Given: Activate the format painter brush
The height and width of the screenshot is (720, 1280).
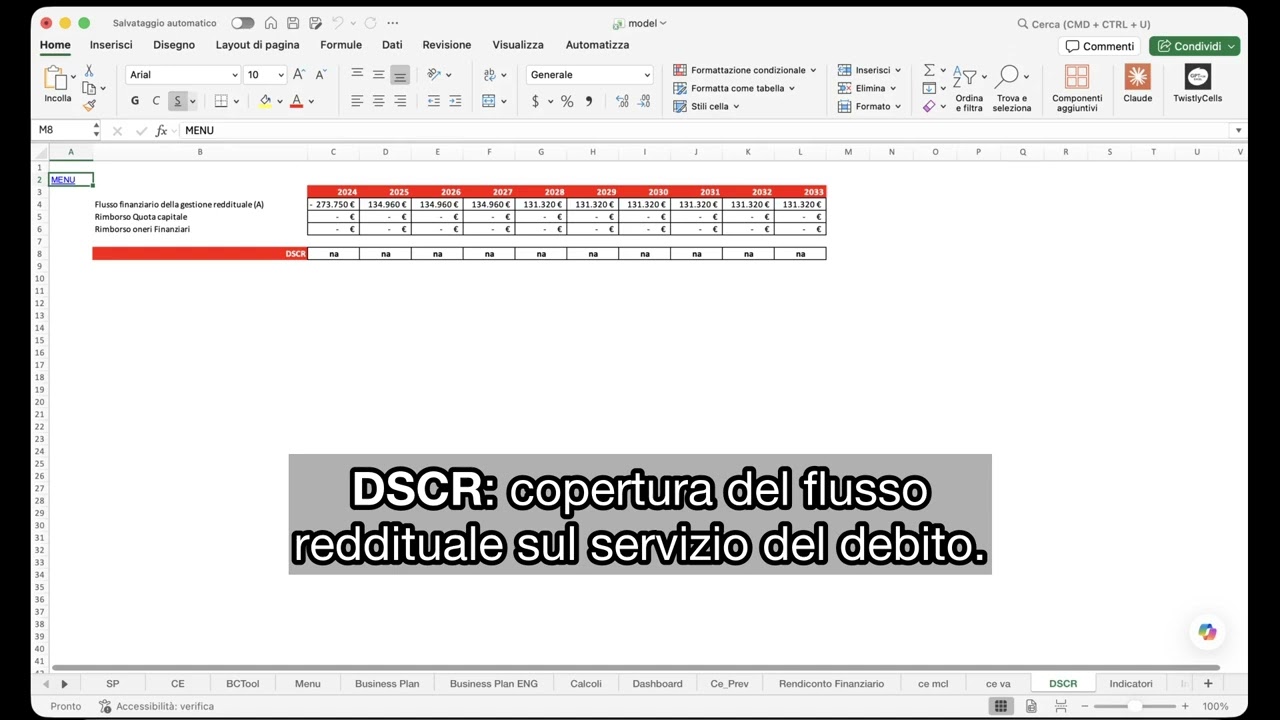Looking at the screenshot, I should tap(89, 105).
